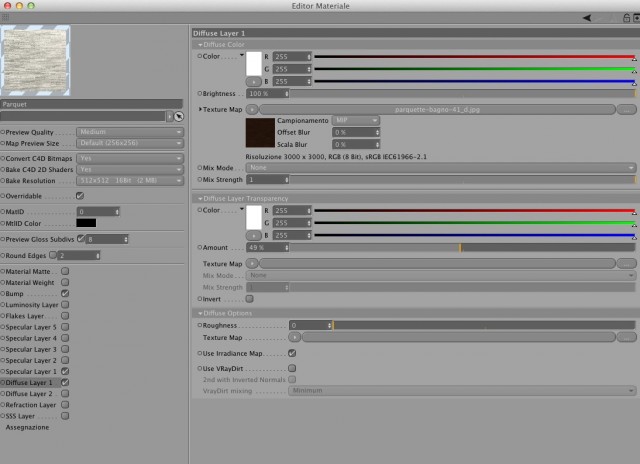
Task: Open the Diffuse Color texture map arrow button
Action: 252,109
